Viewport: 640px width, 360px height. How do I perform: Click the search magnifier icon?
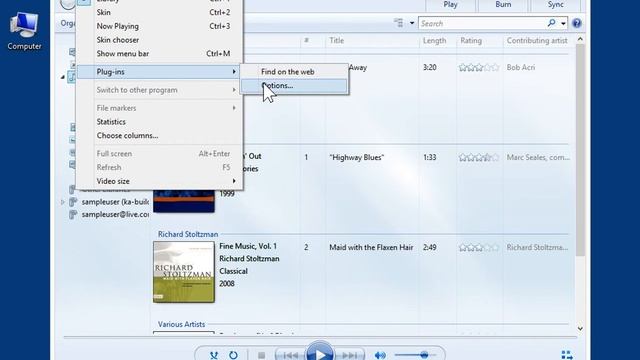pos(551,23)
